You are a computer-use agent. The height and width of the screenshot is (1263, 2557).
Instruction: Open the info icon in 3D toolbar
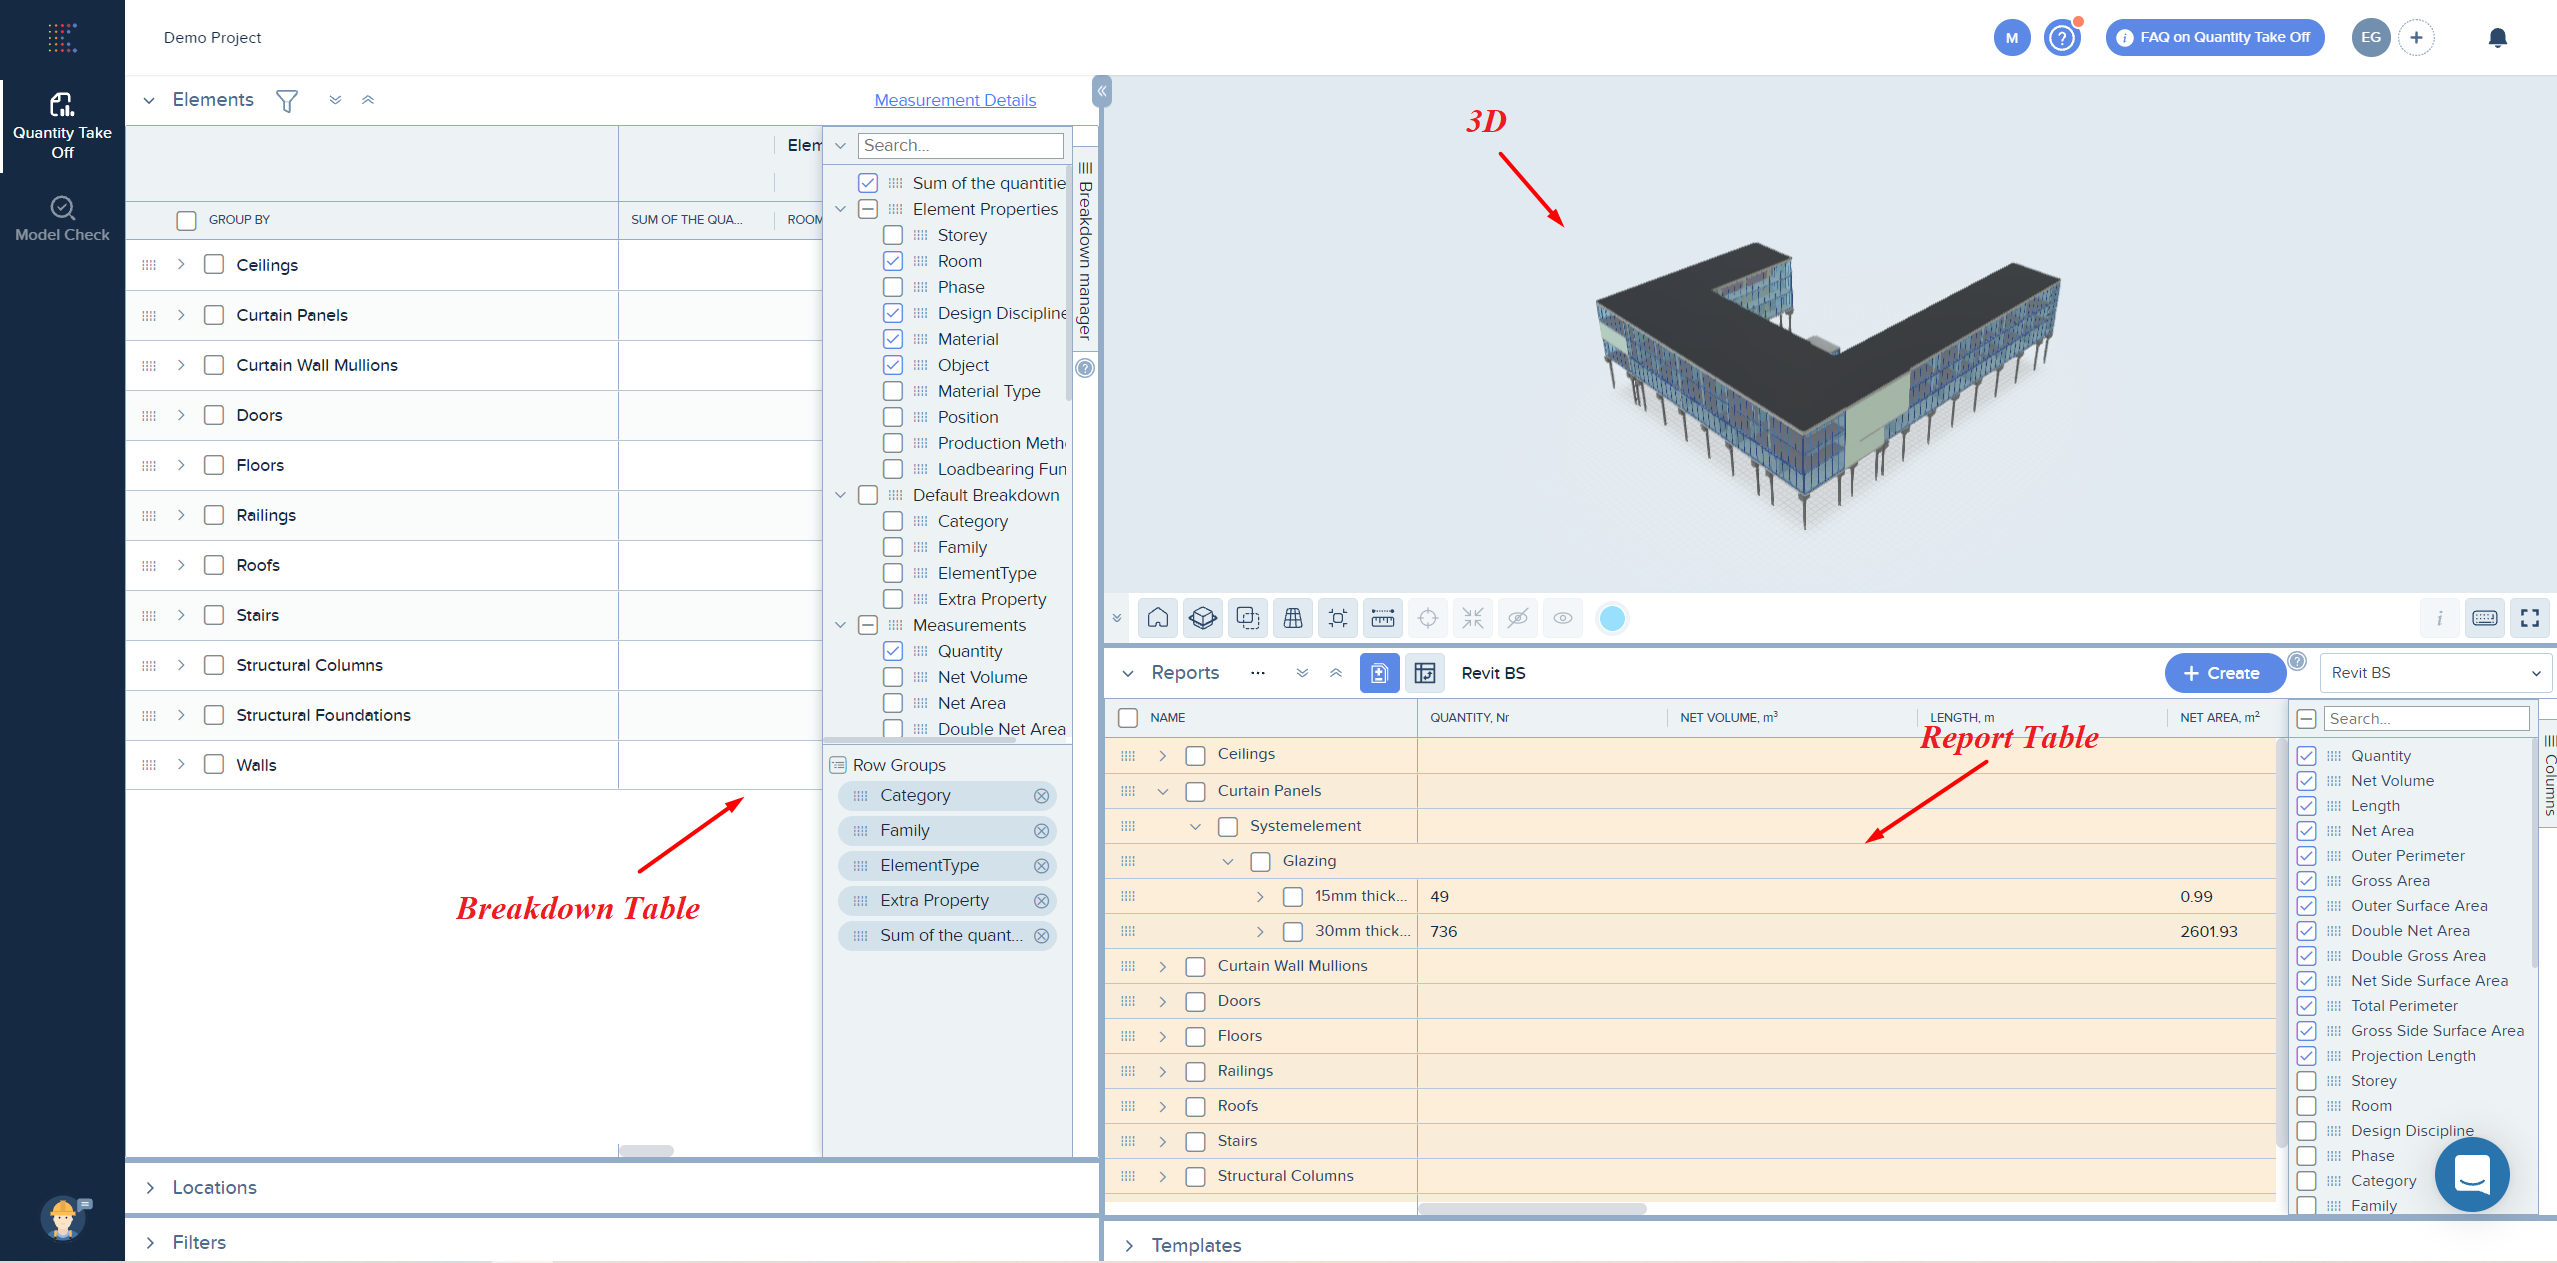(2440, 618)
